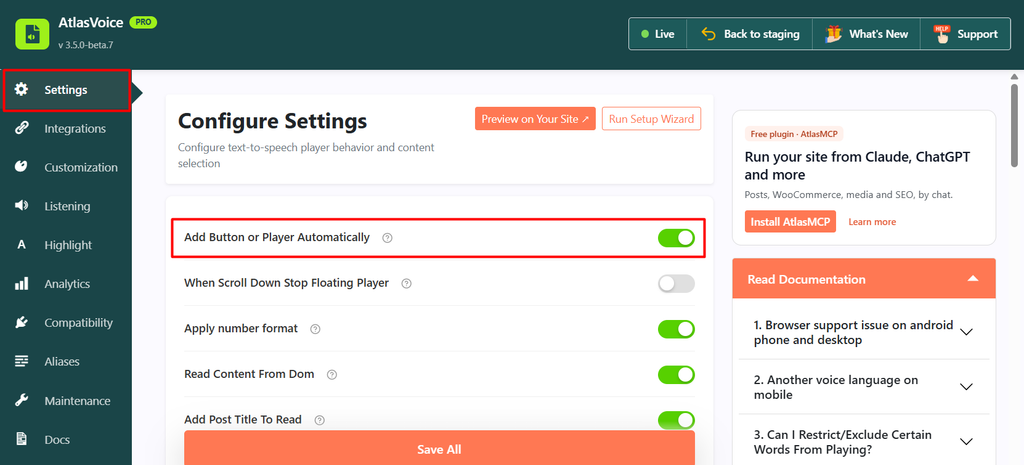
Task: Click the Run Setup Wizard button
Action: coord(651,119)
